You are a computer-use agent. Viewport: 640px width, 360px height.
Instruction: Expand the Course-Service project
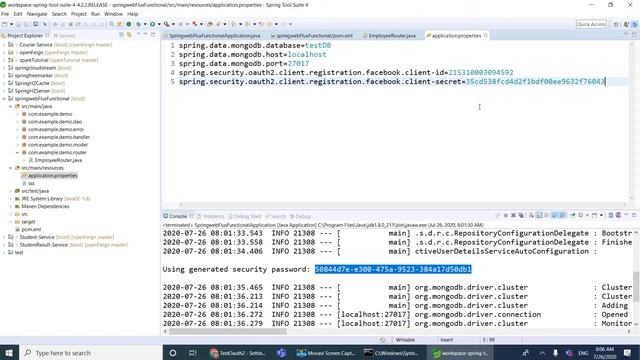tap(4, 45)
